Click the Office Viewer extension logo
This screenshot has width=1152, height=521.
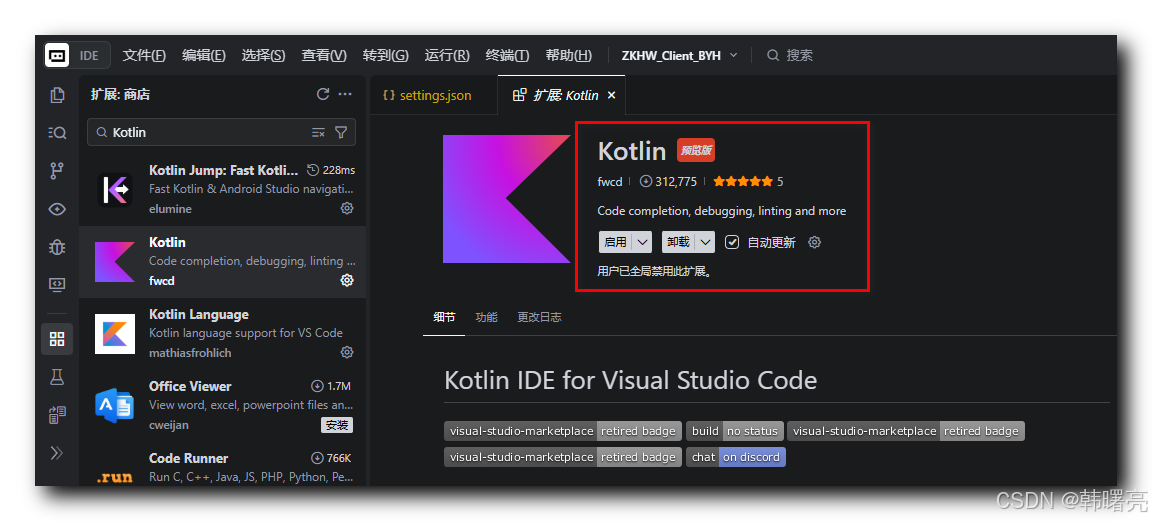pos(115,406)
